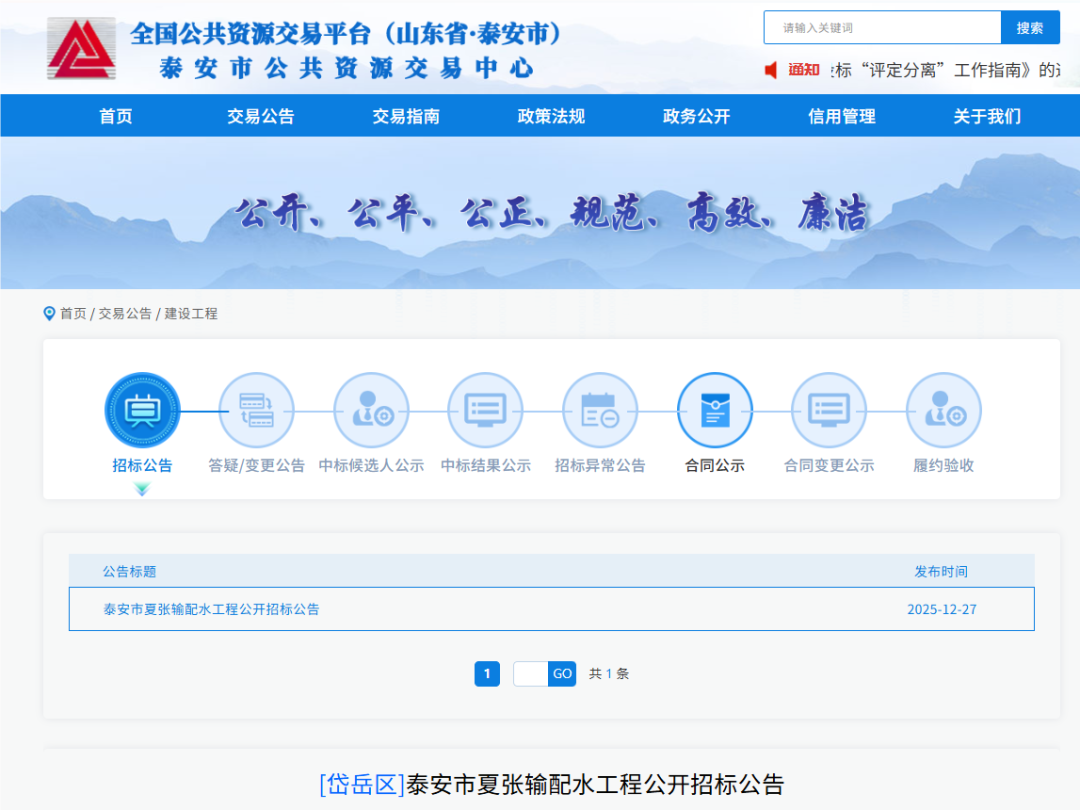The image size is (1080, 810).
Task: Select the 合同公示 stage icon
Action: 714,410
